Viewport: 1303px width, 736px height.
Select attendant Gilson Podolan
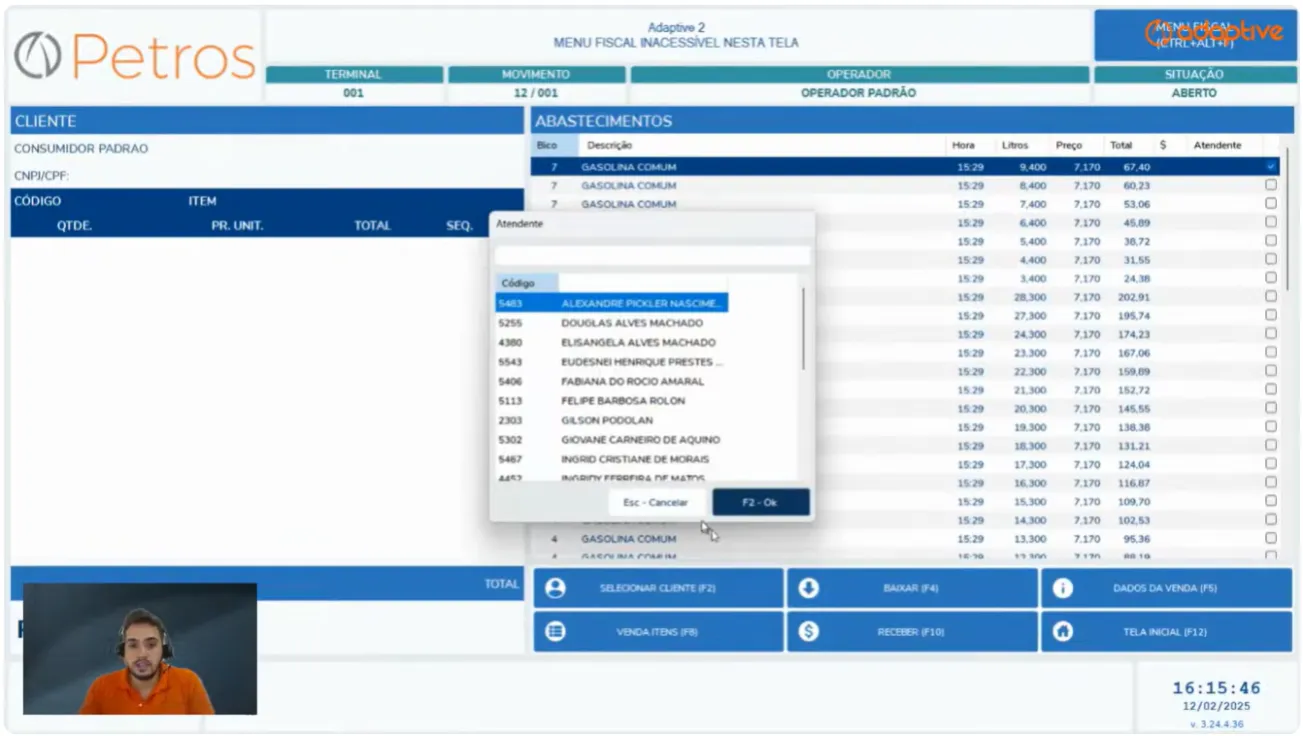(x=611, y=420)
